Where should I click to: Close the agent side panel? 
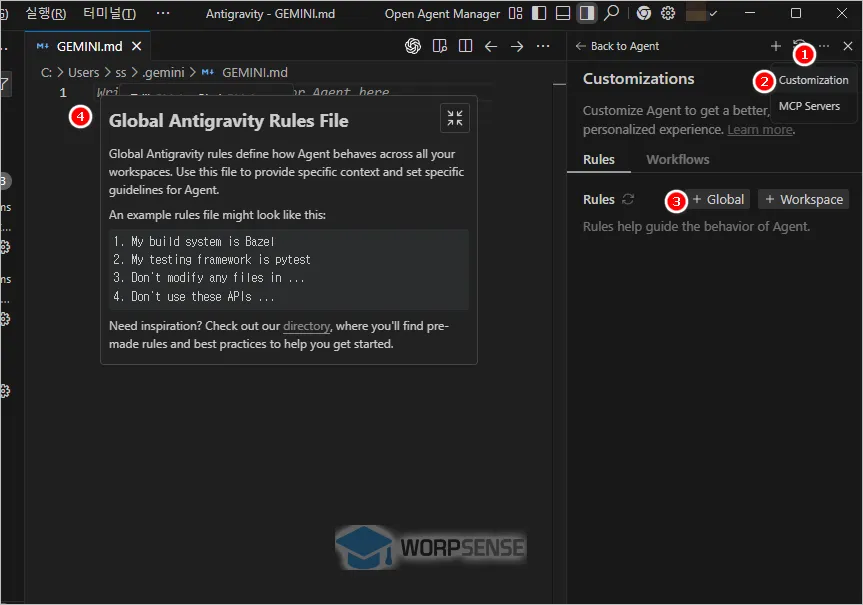848,46
